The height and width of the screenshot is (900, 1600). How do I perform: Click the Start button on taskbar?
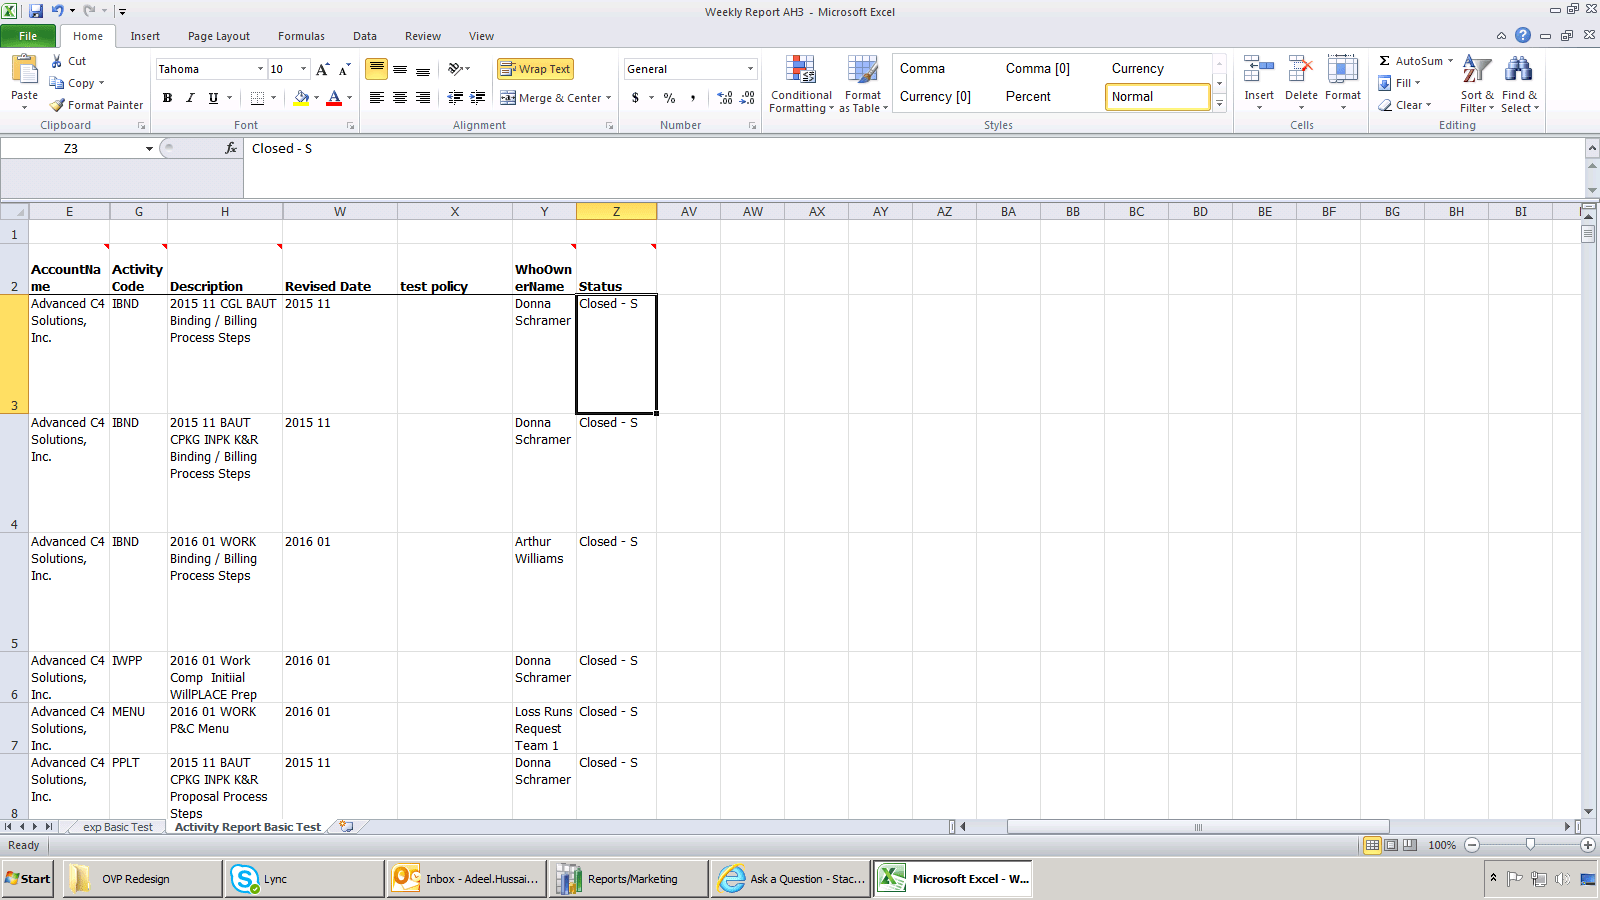click(x=28, y=879)
